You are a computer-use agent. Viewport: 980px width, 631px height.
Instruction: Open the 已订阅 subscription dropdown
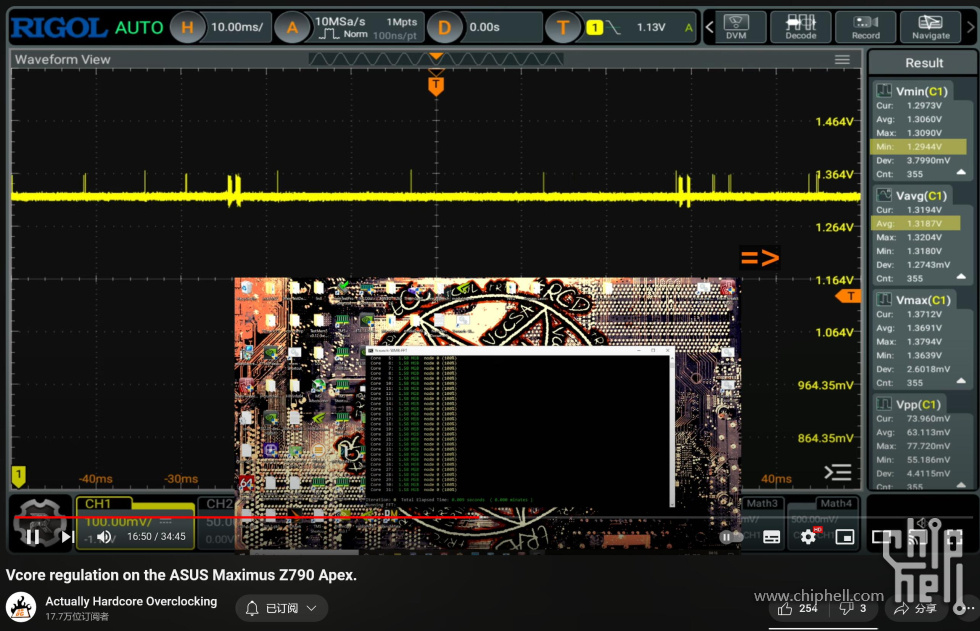coord(281,608)
